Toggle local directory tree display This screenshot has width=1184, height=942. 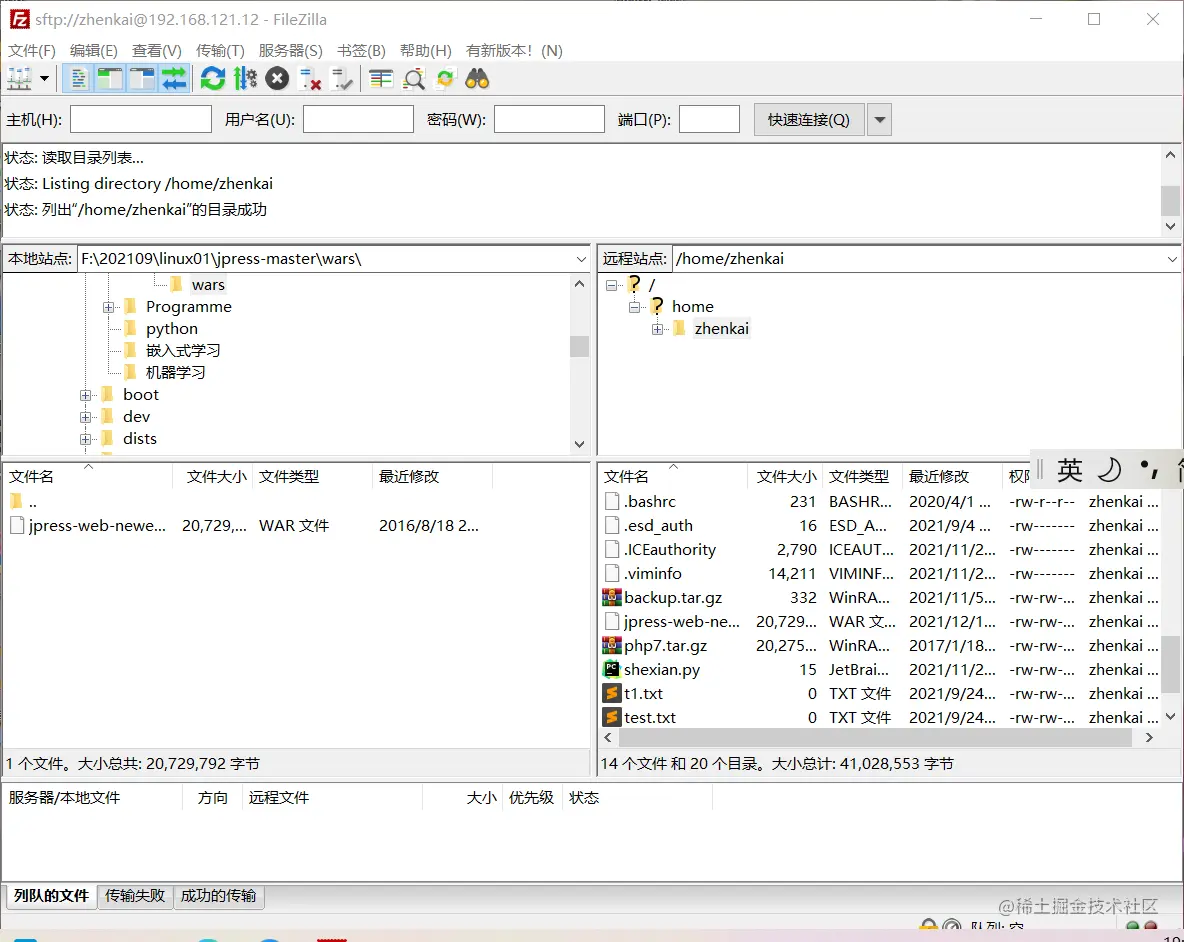(110, 78)
